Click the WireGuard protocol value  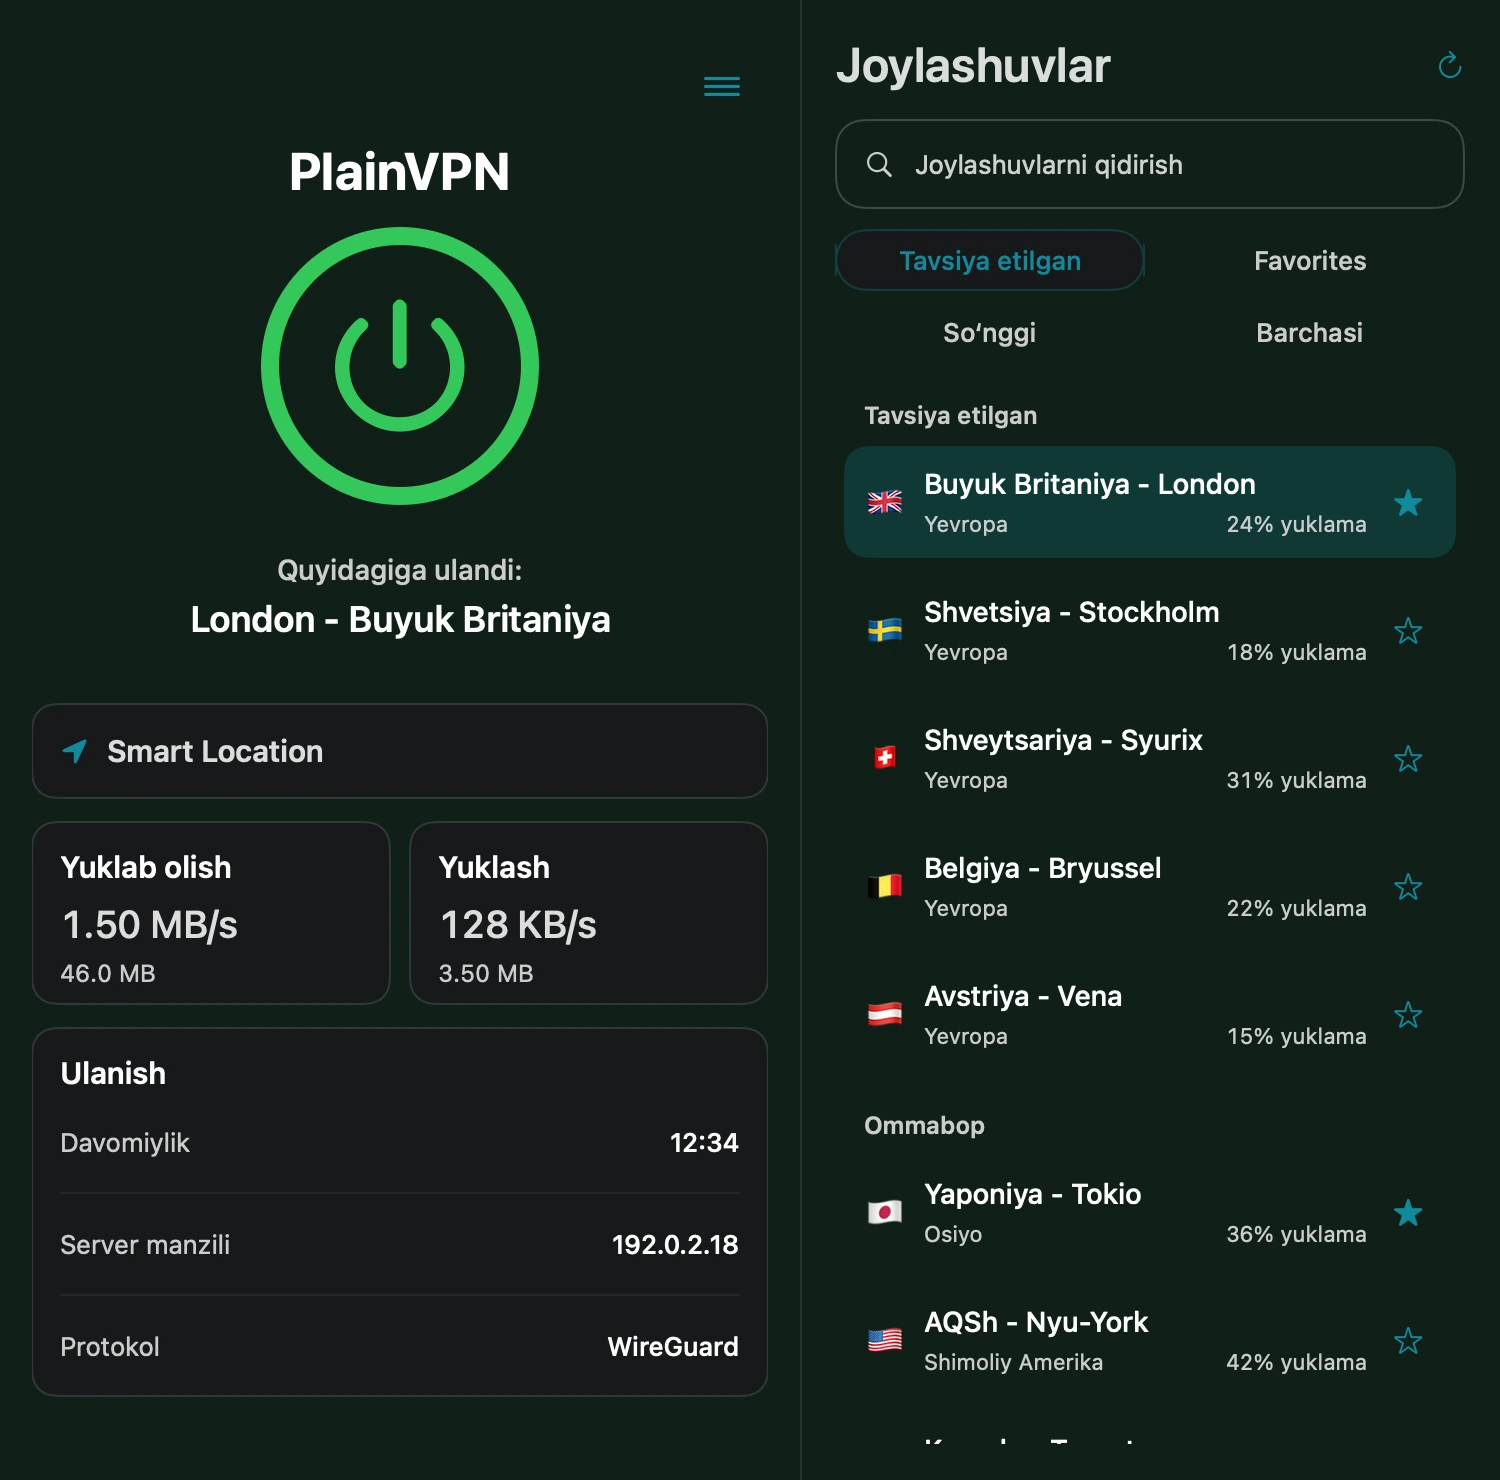673,1346
